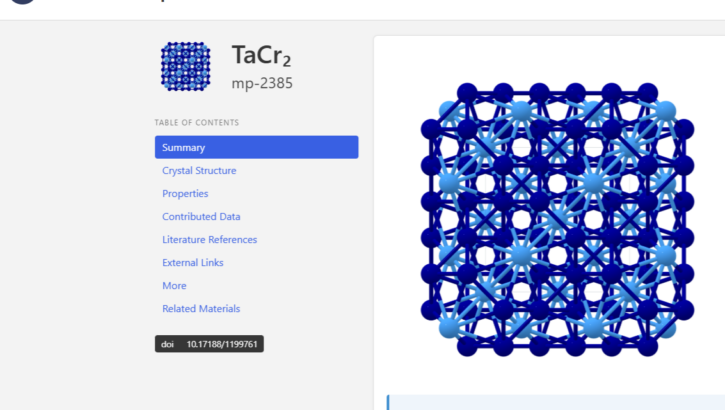Go to Contributed Data section
725x410 pixels.
[201, 216]
